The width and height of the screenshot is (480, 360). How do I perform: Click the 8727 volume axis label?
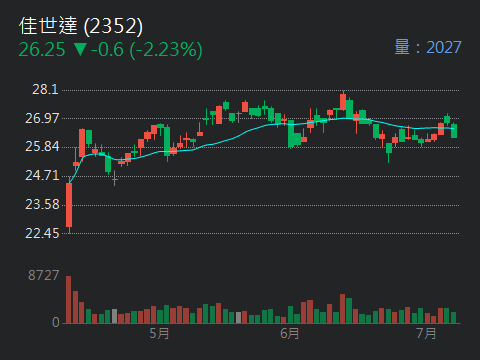pyautogui.click(x=44, y=276)
